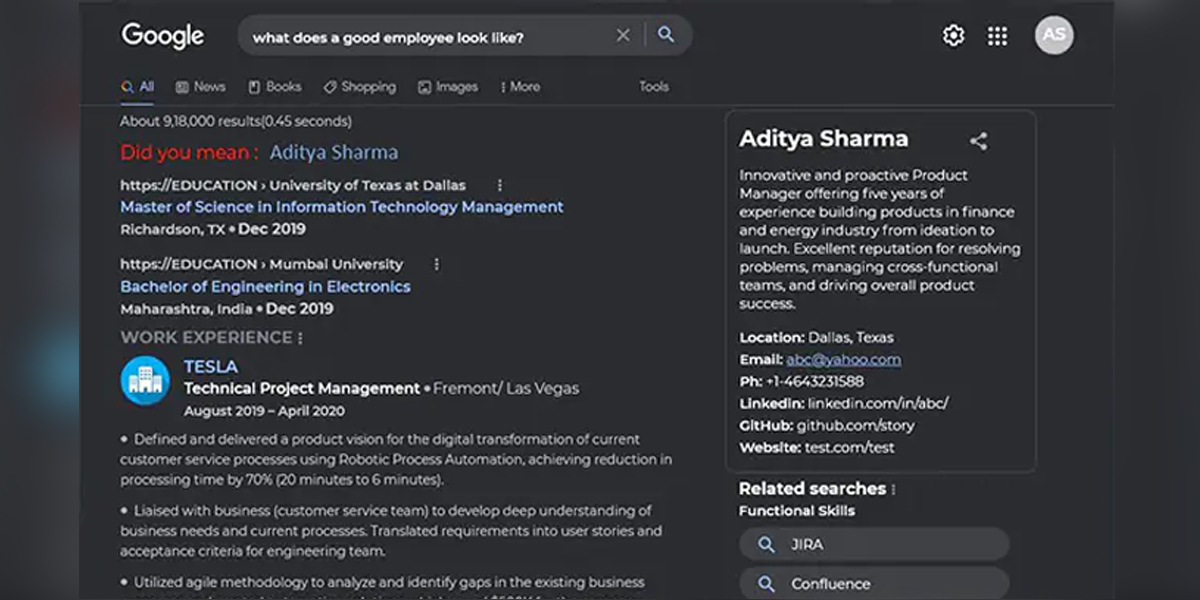Switch to the Images tab
Viewport: 1200px width, 600px height.
tap(448, 87)
